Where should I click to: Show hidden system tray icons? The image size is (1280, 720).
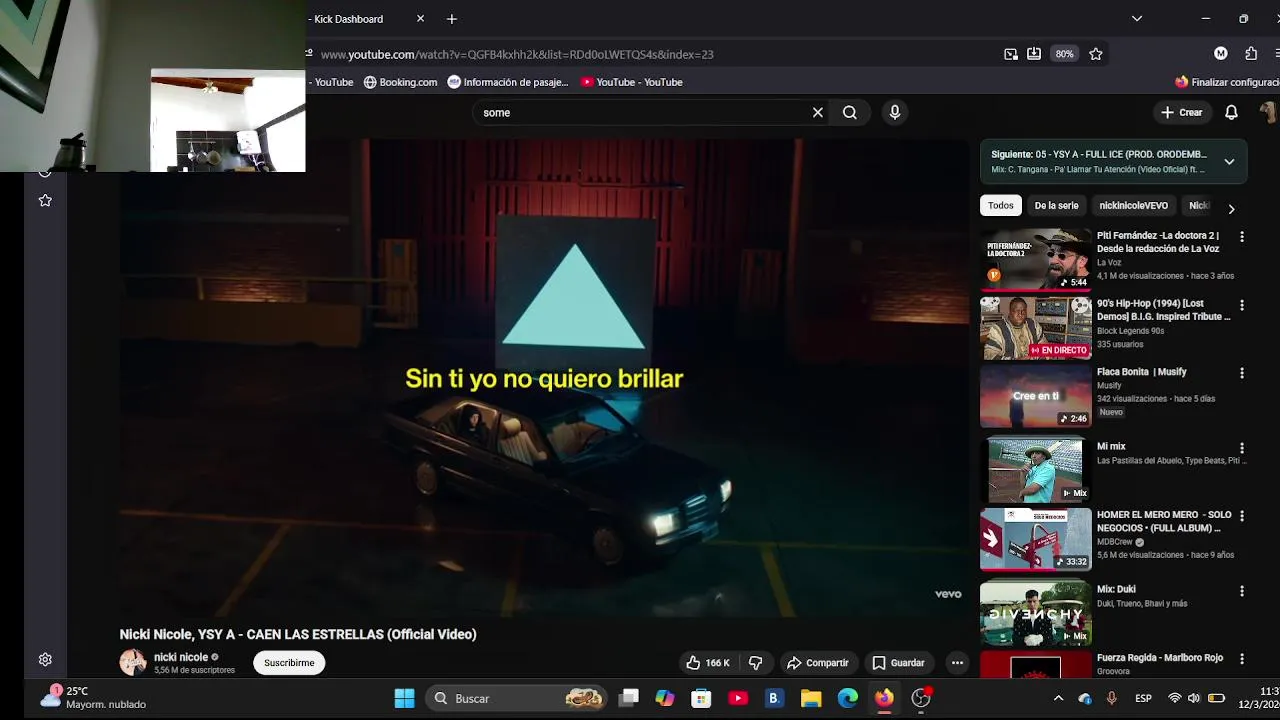1059,698
